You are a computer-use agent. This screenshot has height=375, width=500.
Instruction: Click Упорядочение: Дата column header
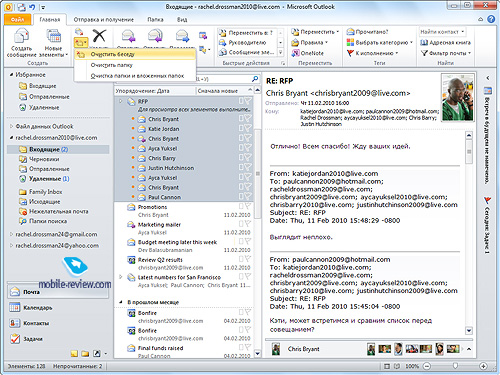click(x=155, y=91)
